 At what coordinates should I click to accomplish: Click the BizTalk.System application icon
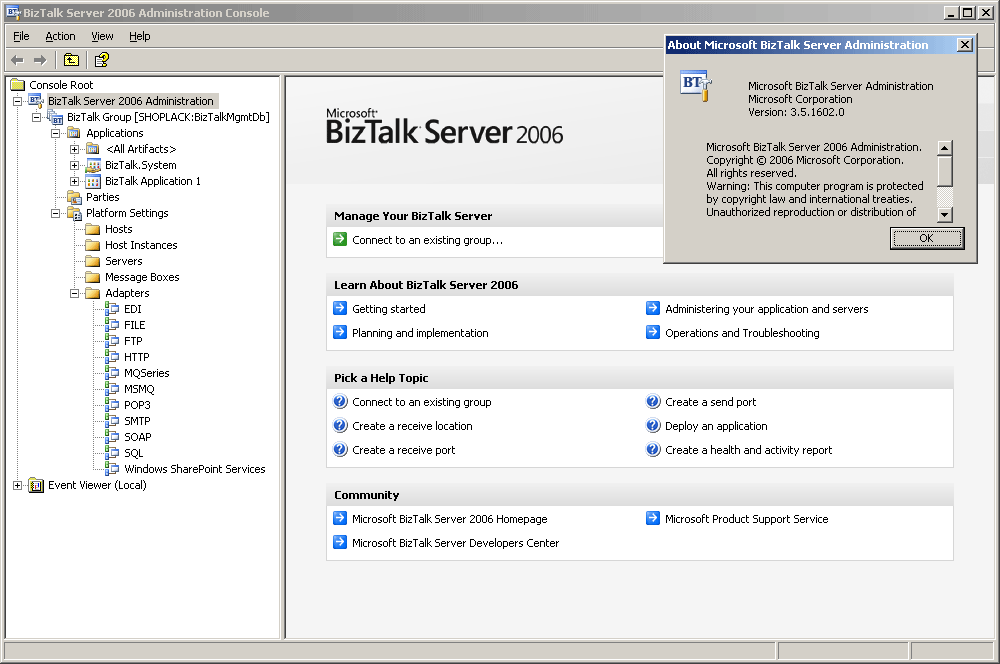[93, 165]
